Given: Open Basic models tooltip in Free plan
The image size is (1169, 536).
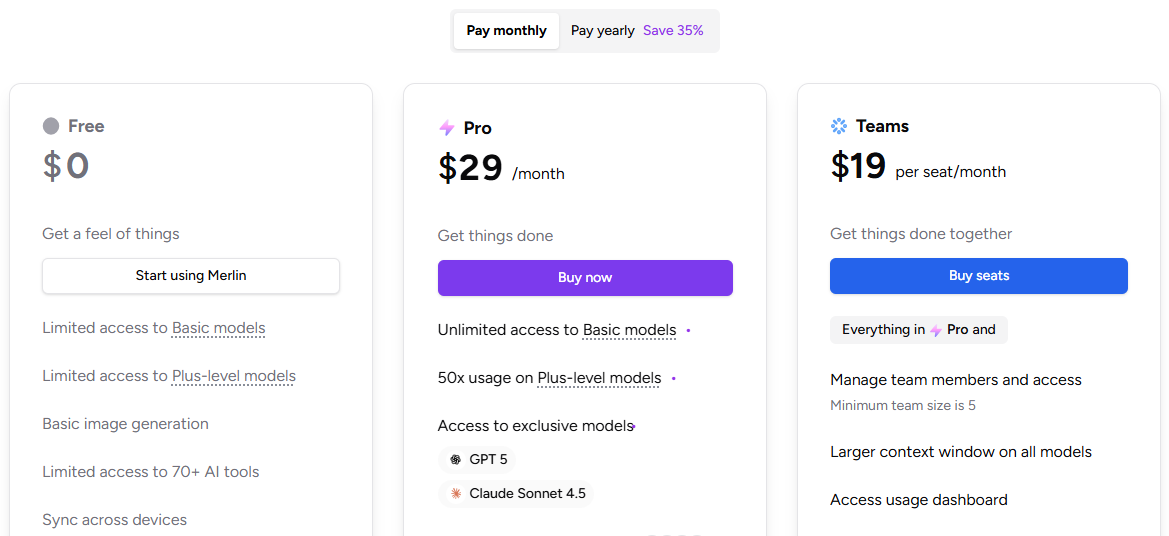Looking at the screenshot, I should pos(218,328).
